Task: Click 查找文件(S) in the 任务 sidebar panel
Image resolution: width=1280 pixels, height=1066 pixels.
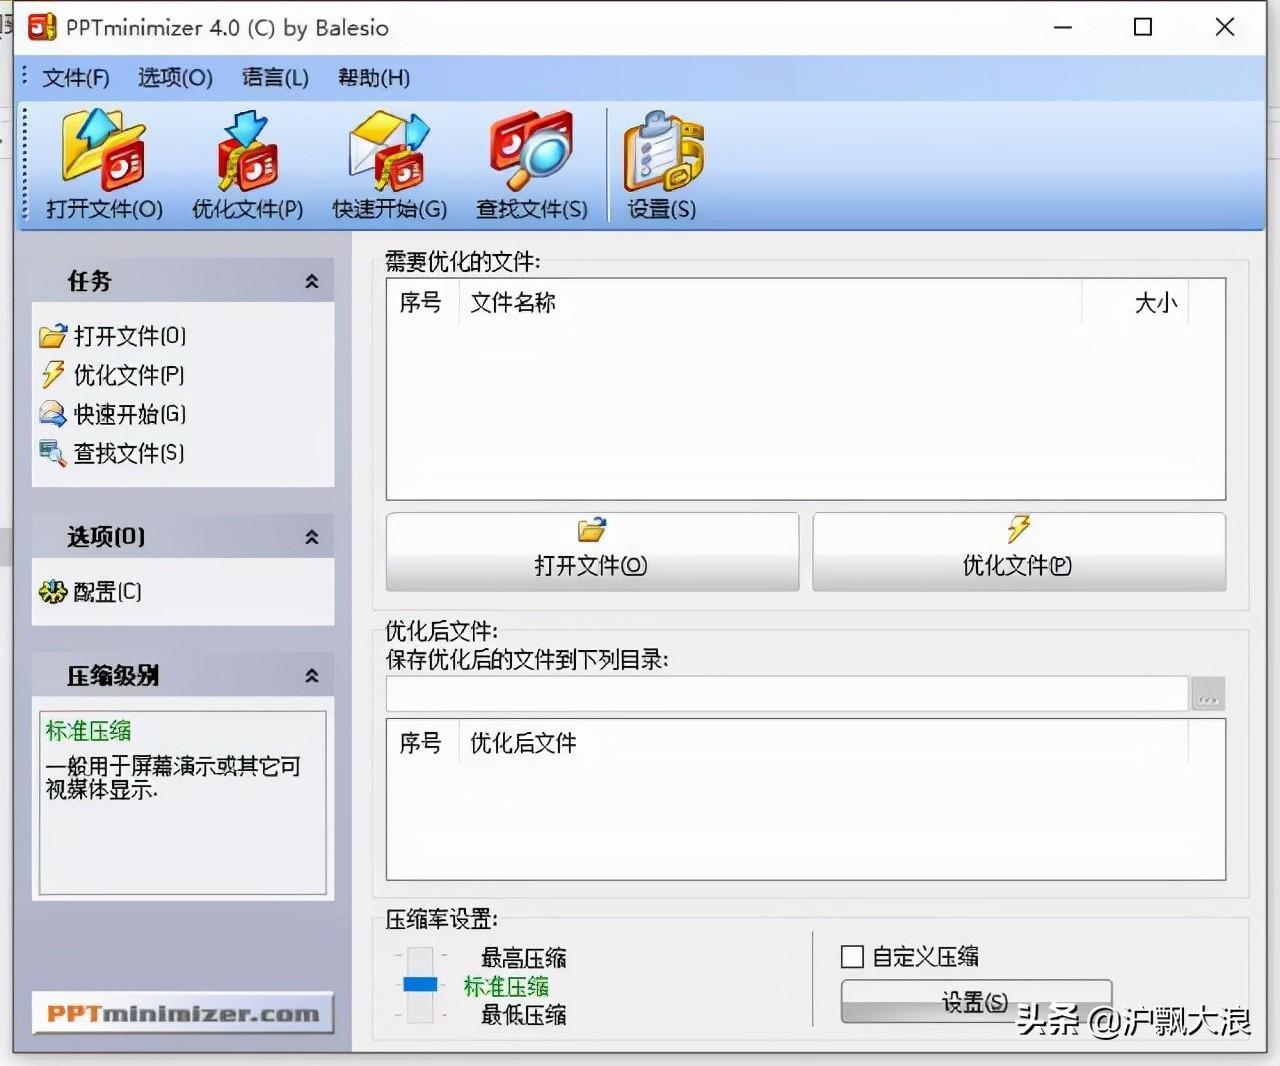Action: pos(128,453)
